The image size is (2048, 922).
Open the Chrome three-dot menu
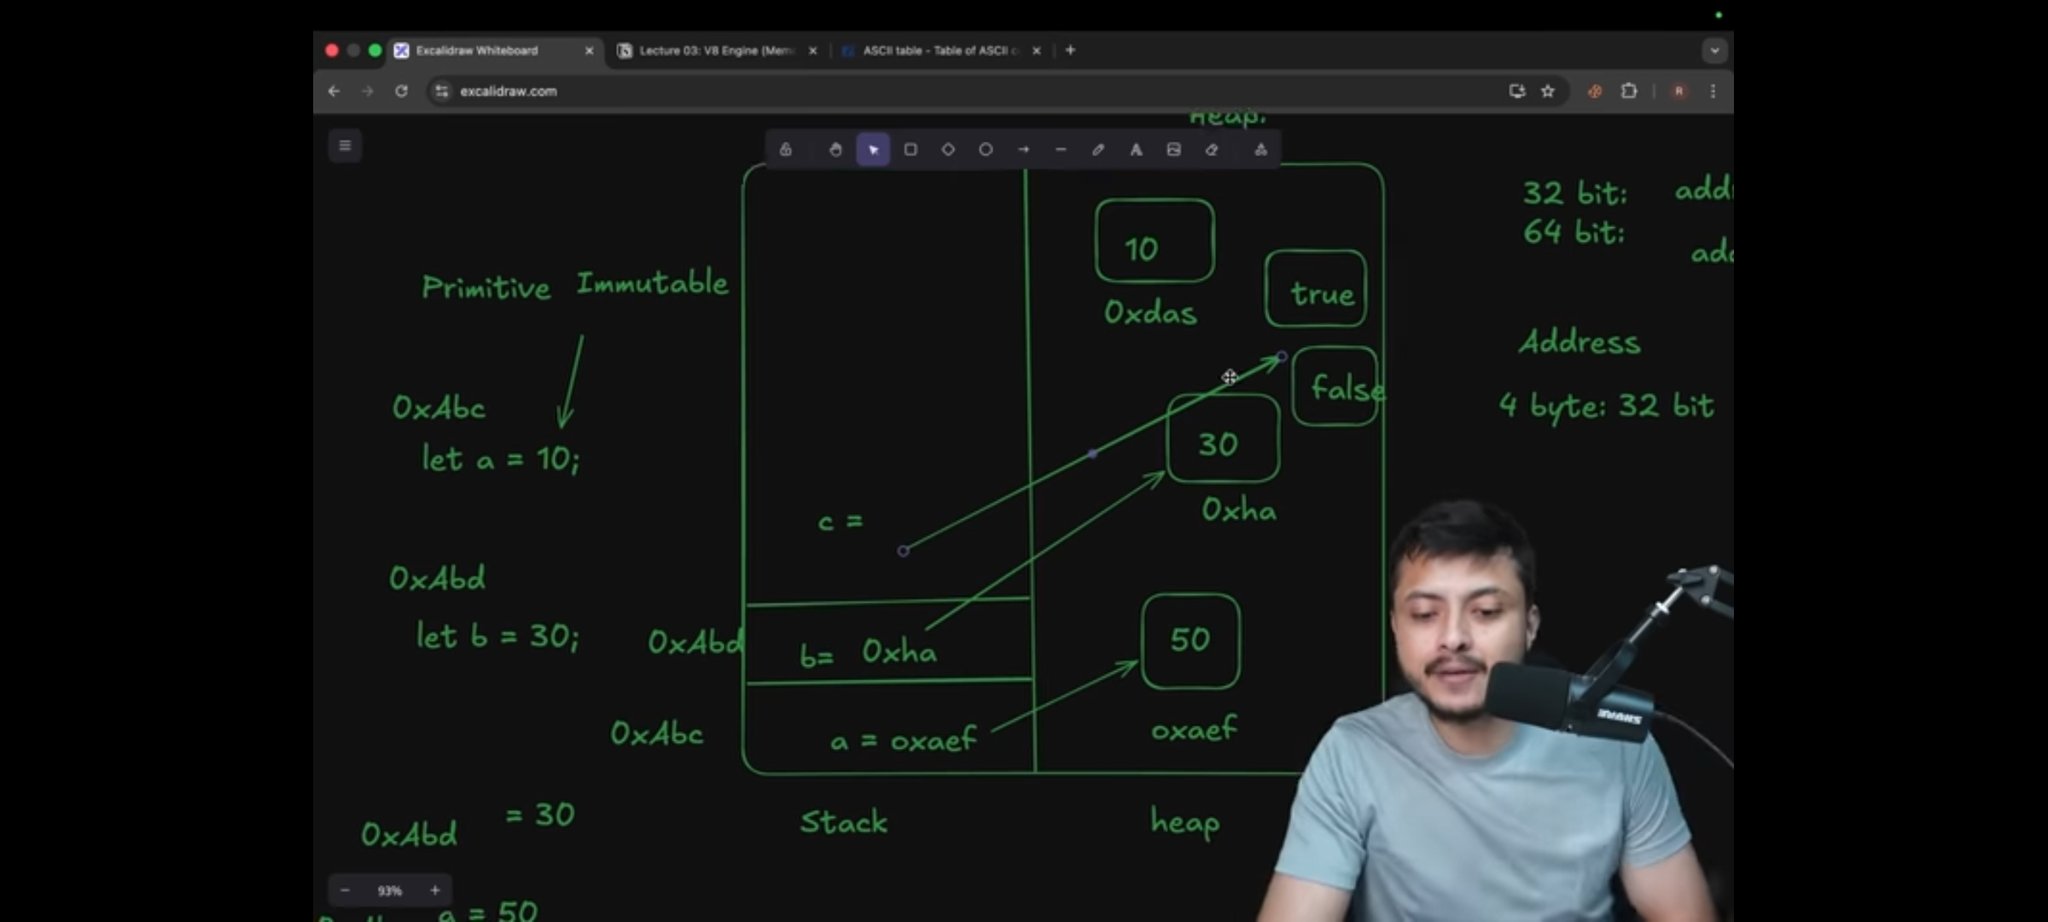pos(1713,91)
